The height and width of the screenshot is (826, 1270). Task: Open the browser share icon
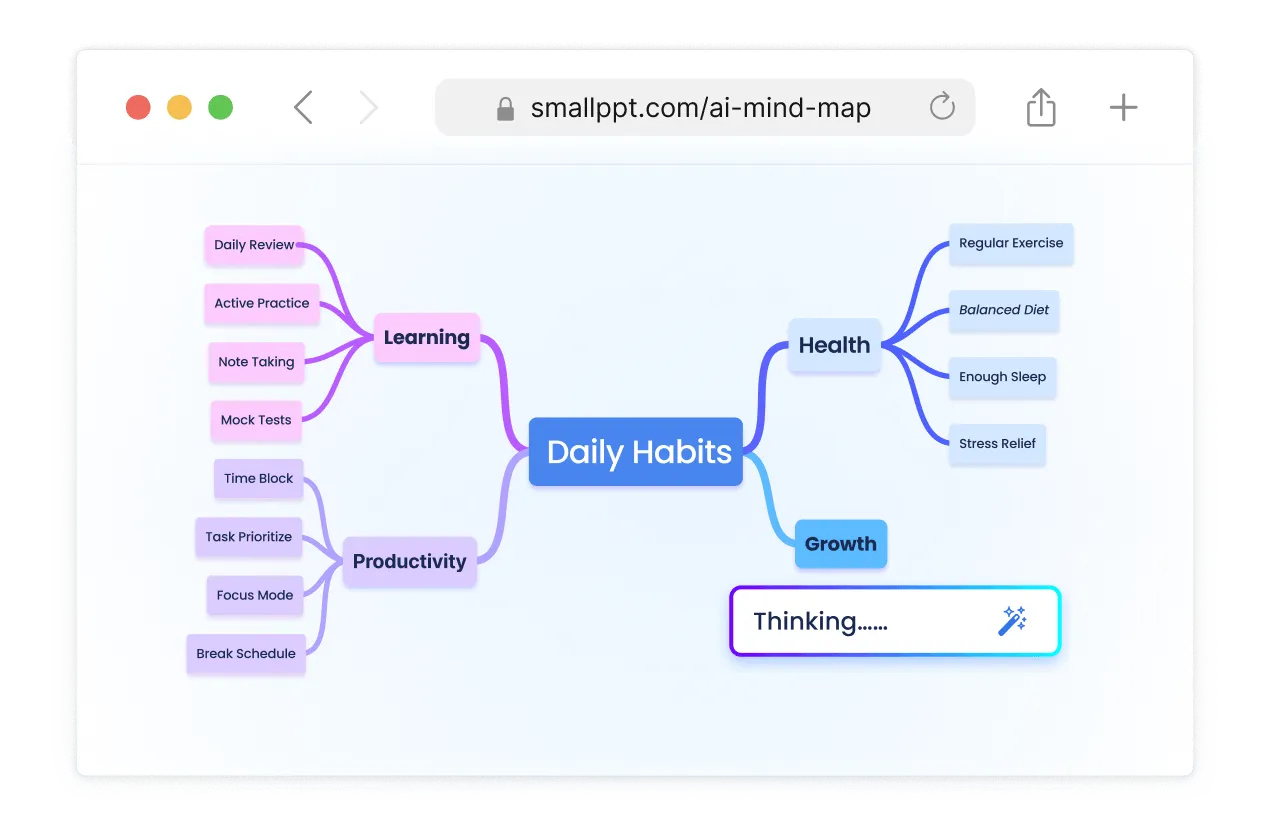(1040, 107)
